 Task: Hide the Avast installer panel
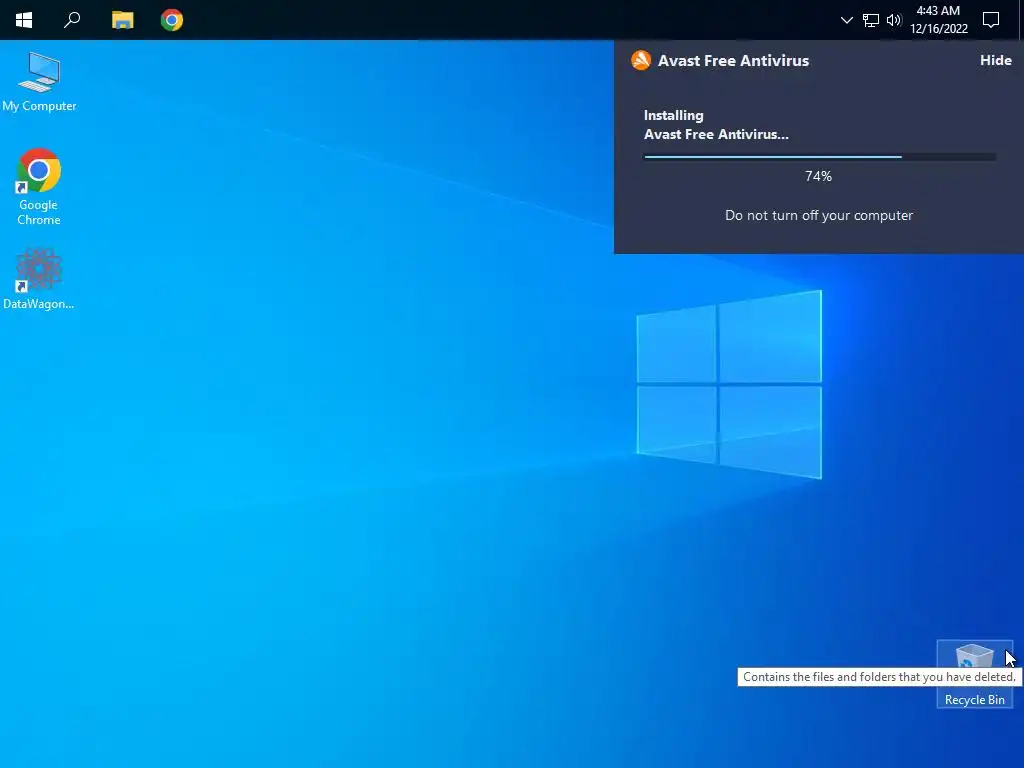[995, 60]
